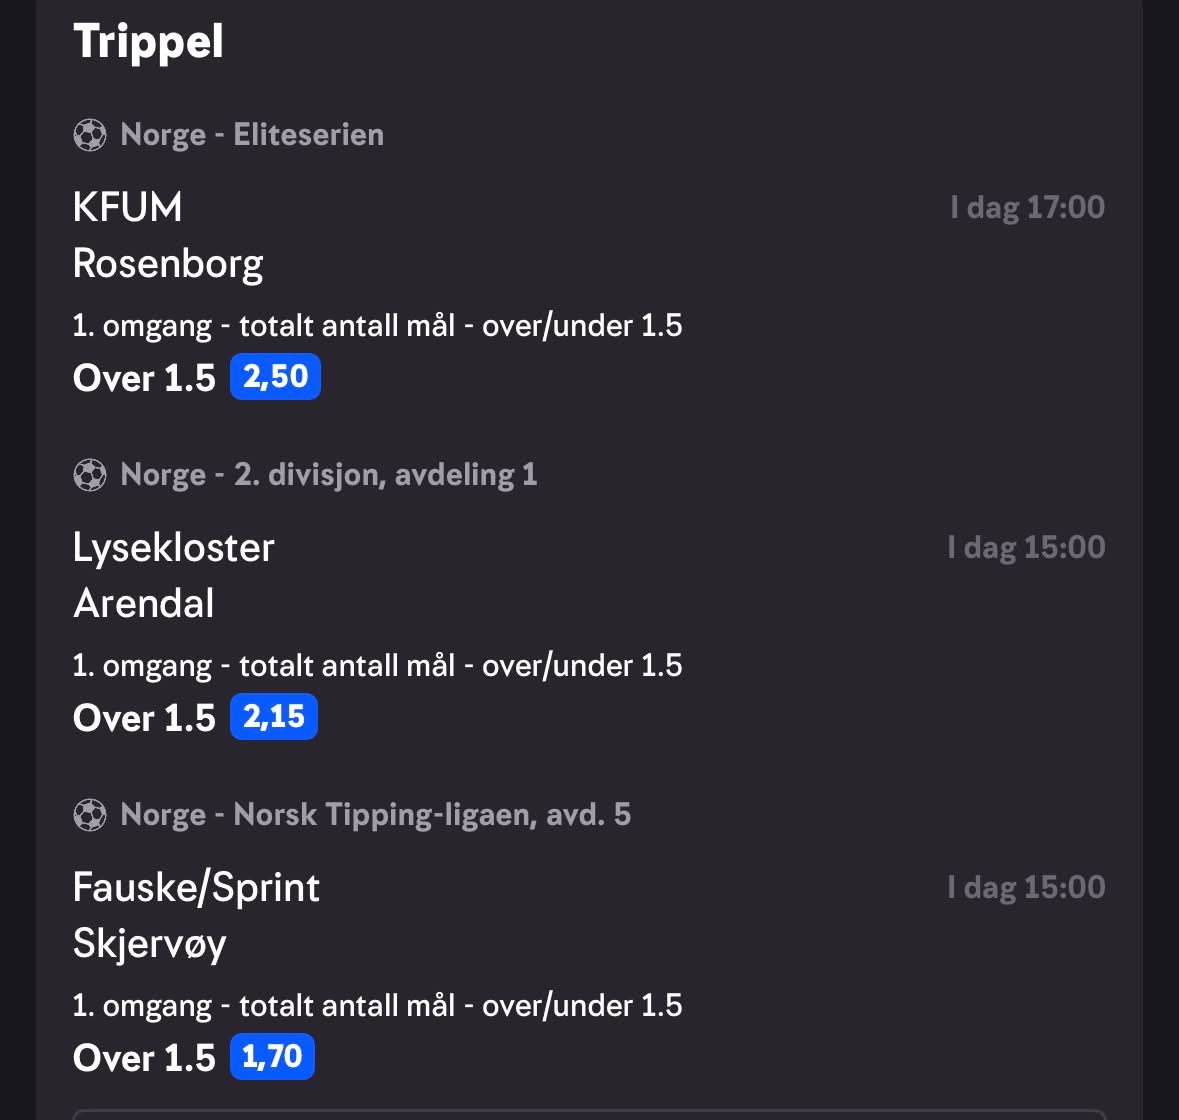This screenshot has width=1179, height=1120.
Task: Click the Arendal team name
Action: click(144, 604)
